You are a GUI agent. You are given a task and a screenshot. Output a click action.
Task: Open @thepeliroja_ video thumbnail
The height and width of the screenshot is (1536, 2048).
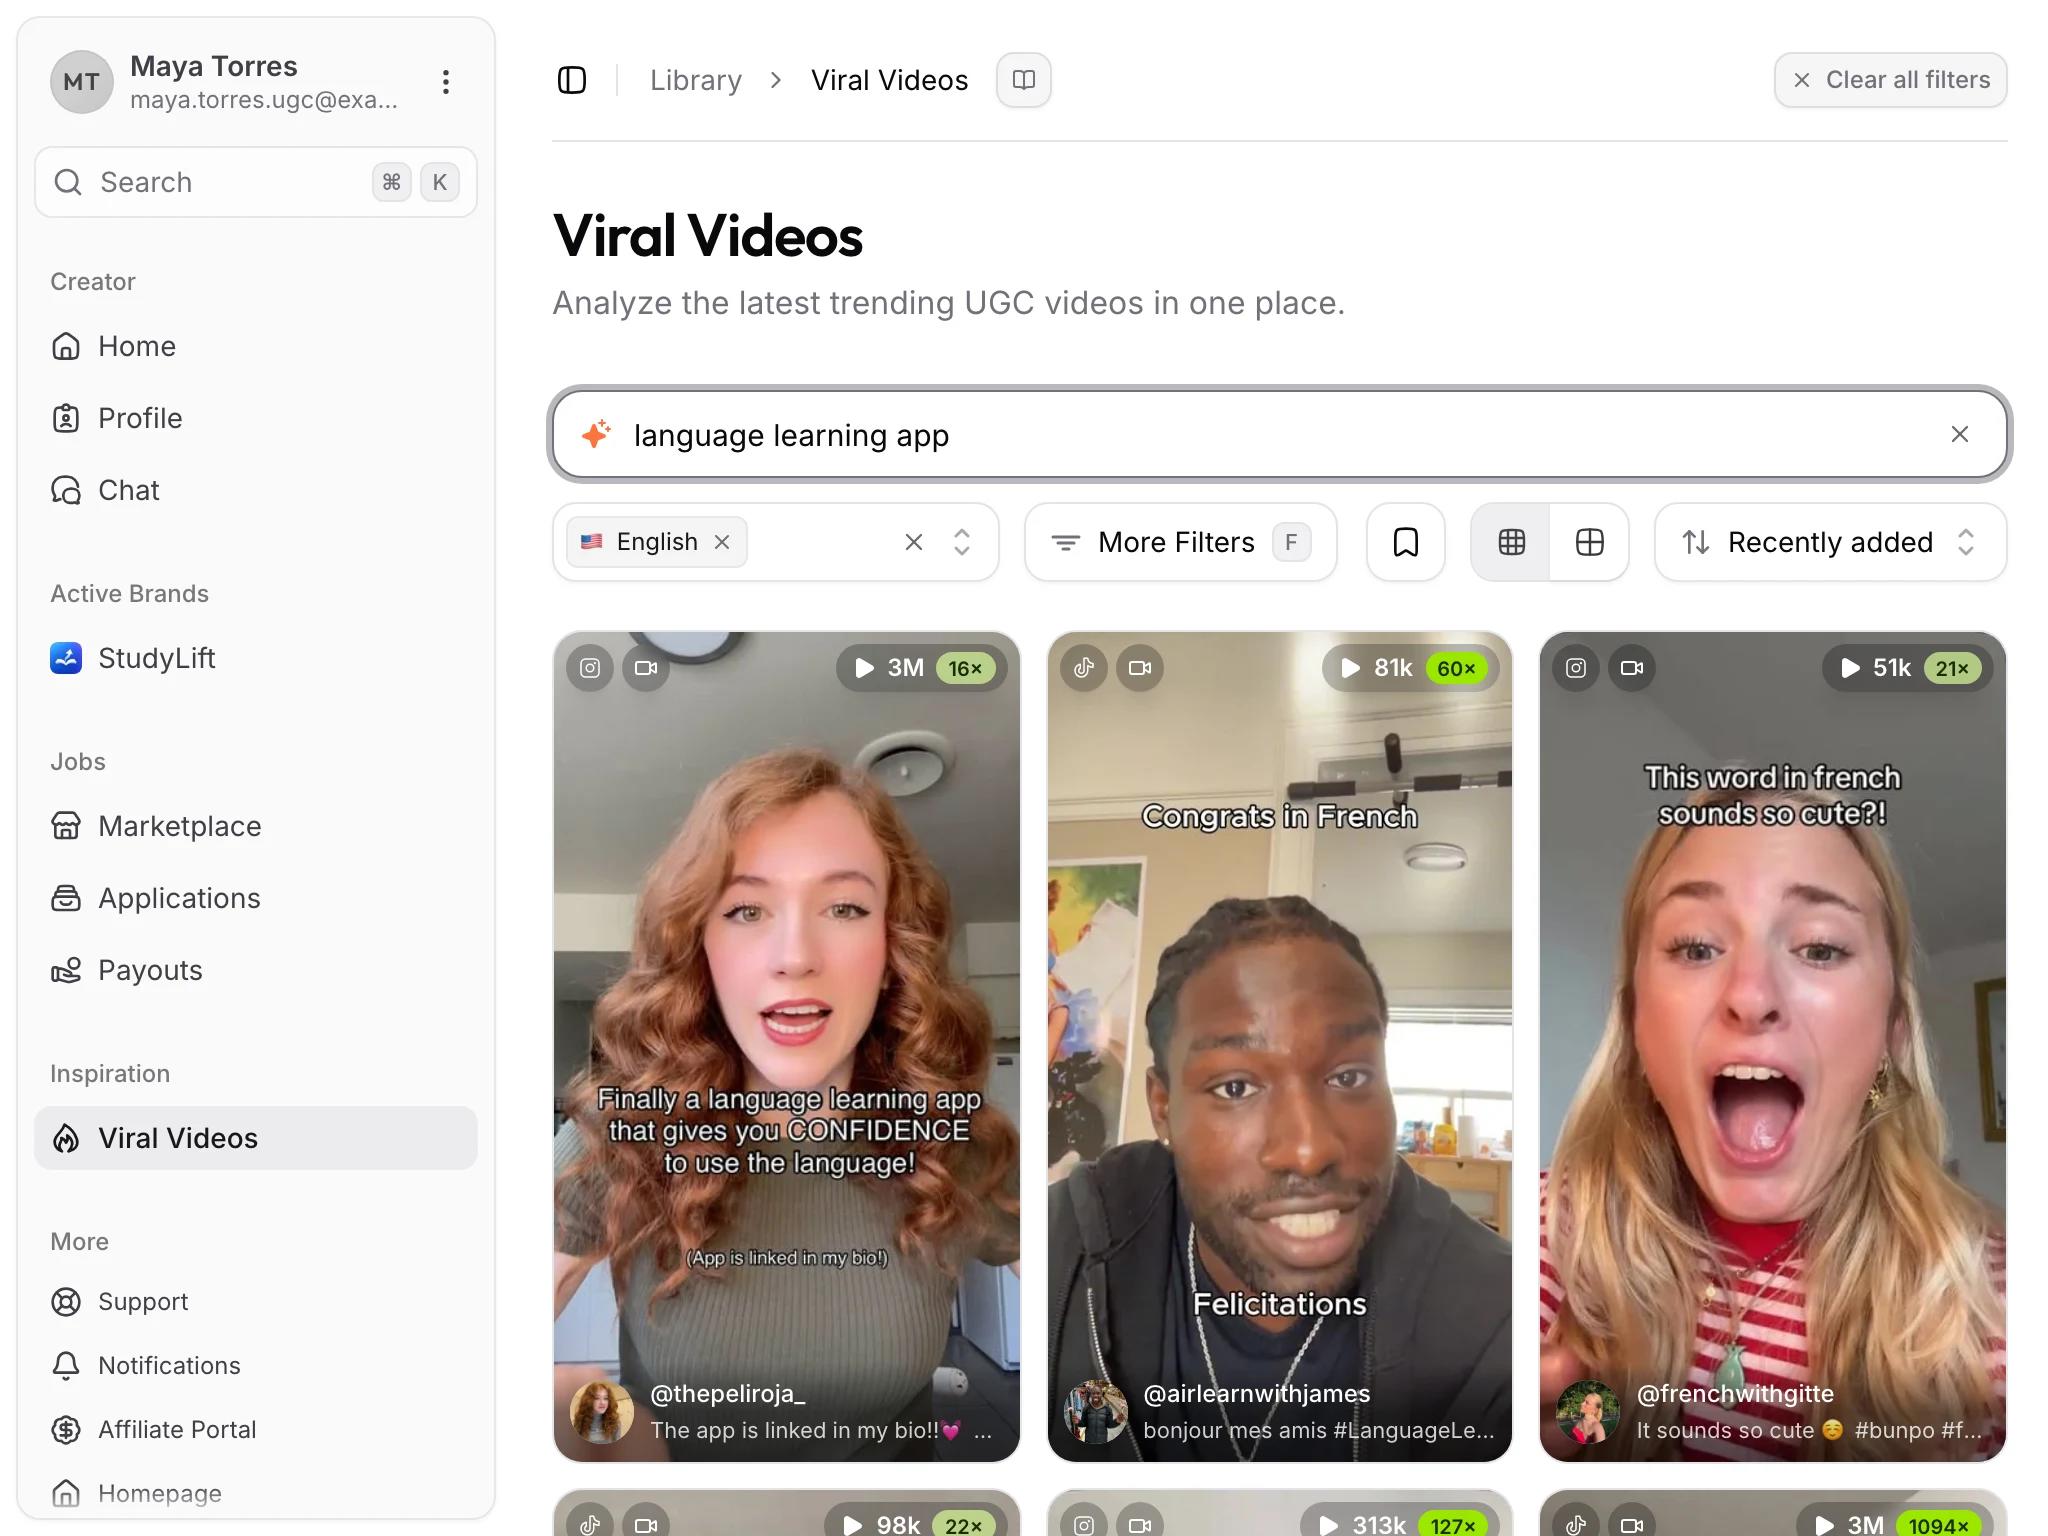(x=787, y=1046)
